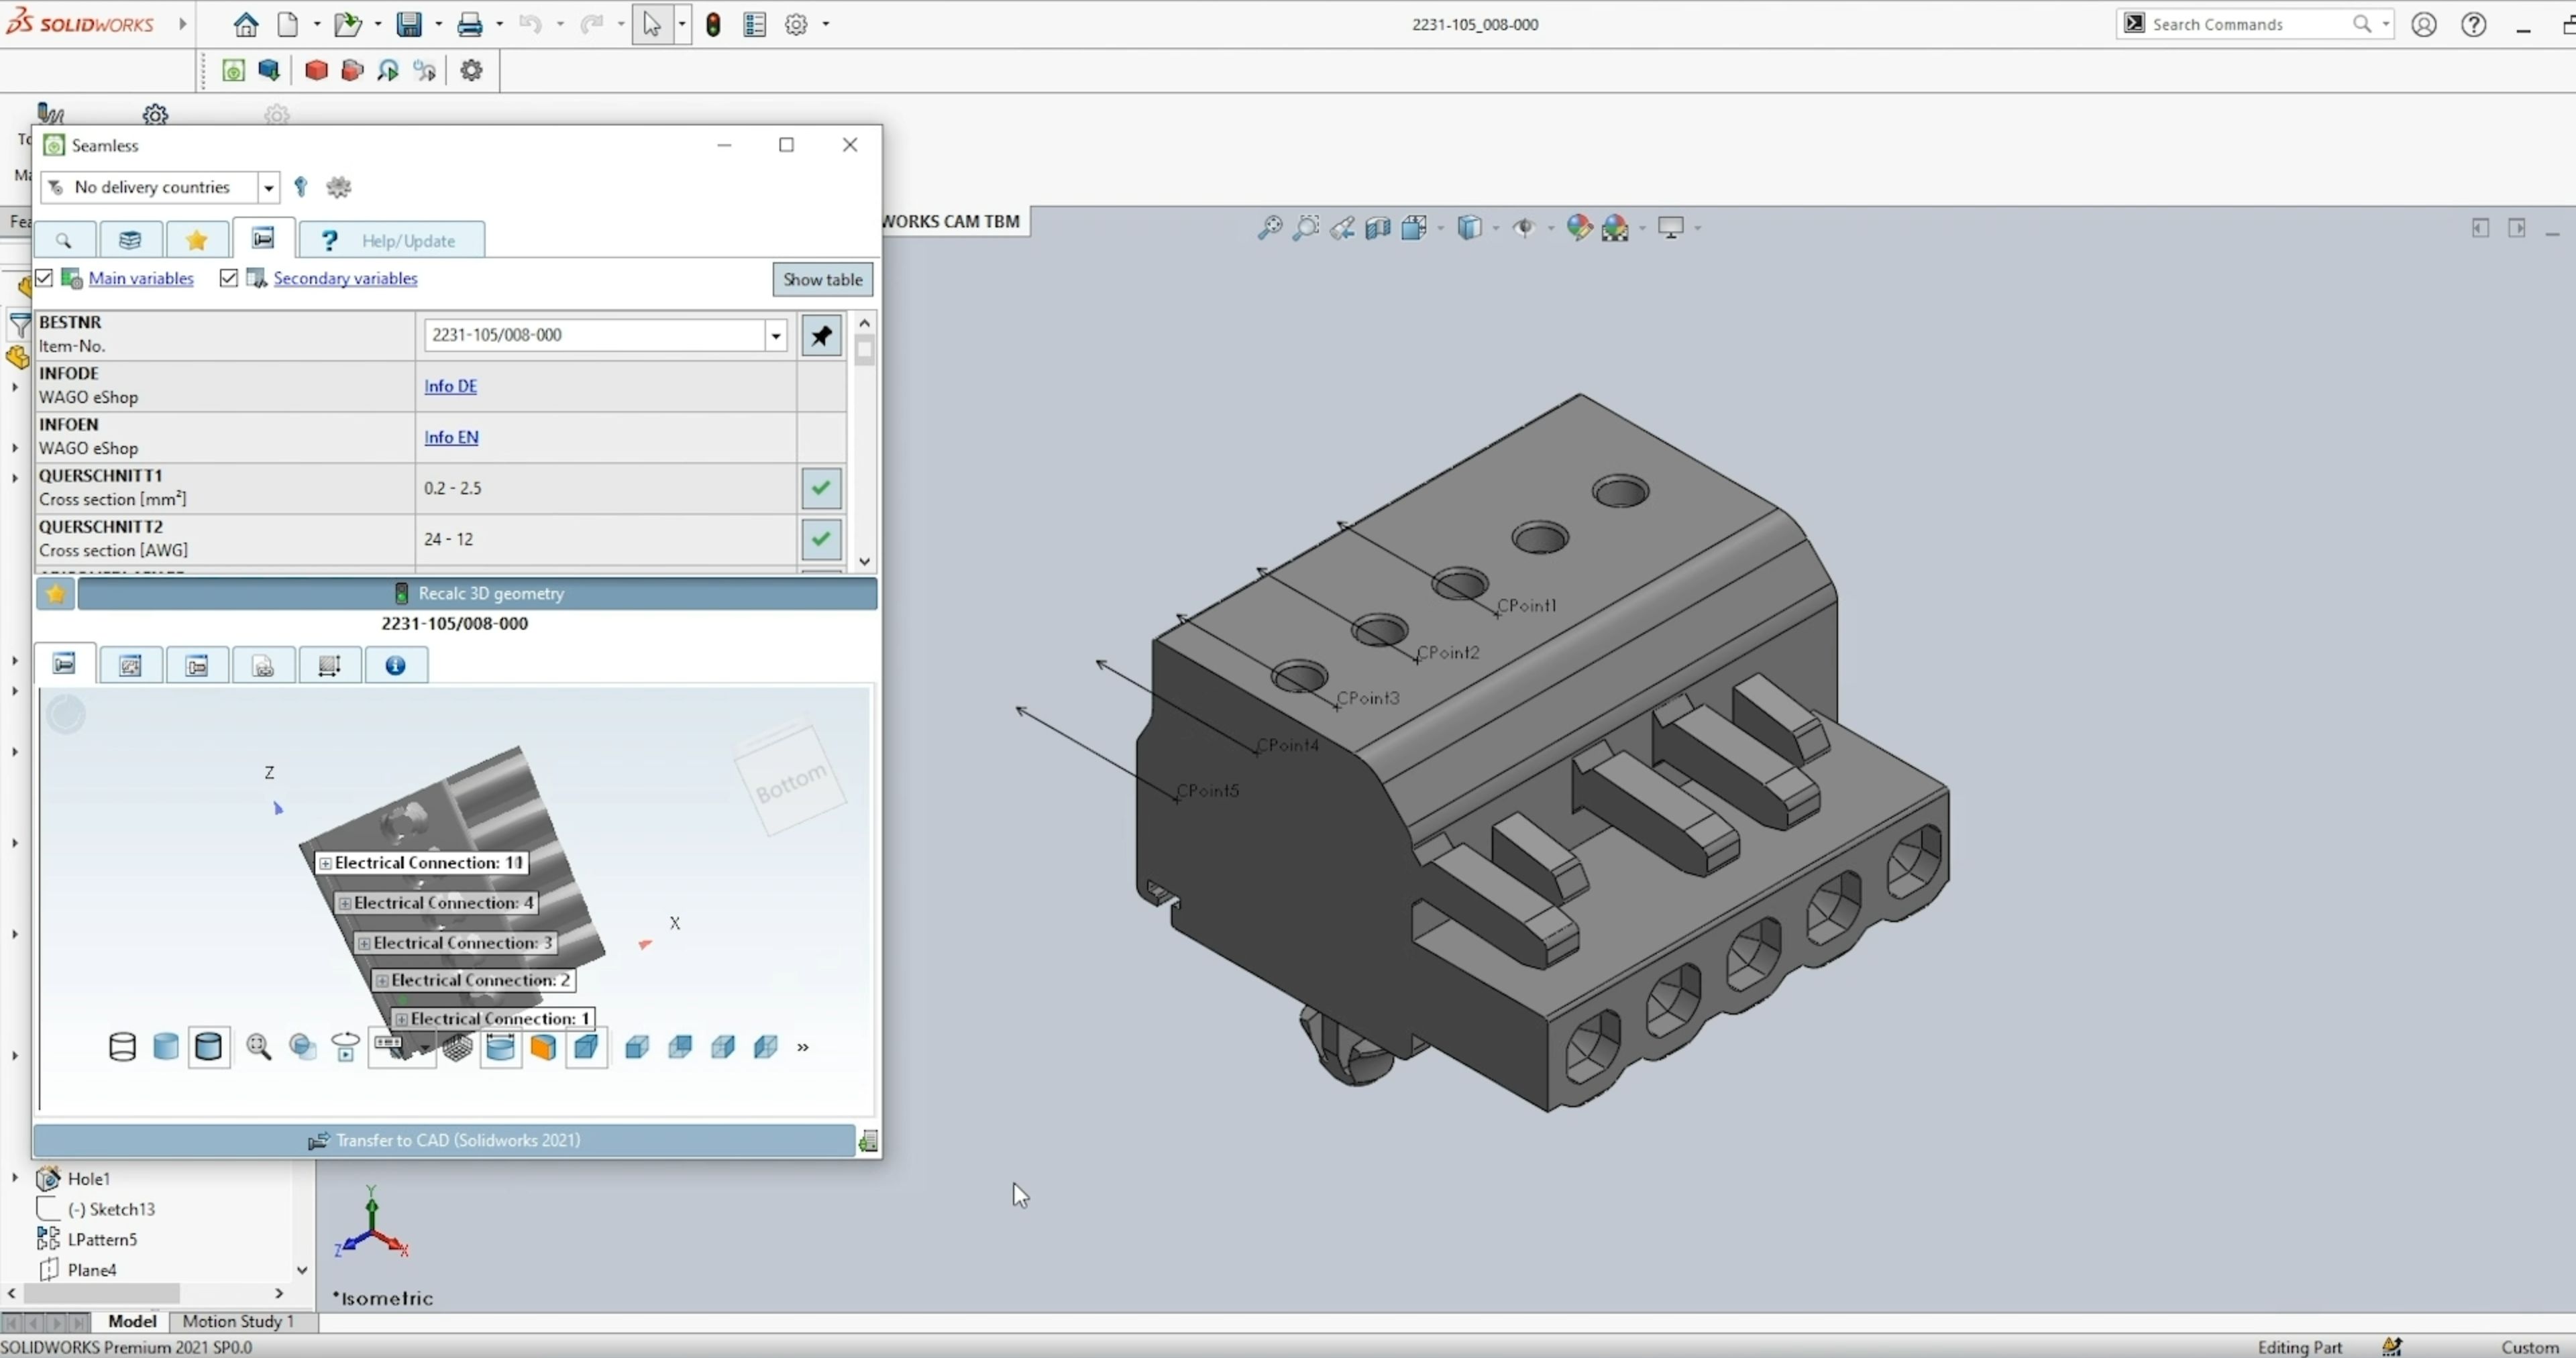
Task: Save with the floppy disk icon
Action: [409, 24]
